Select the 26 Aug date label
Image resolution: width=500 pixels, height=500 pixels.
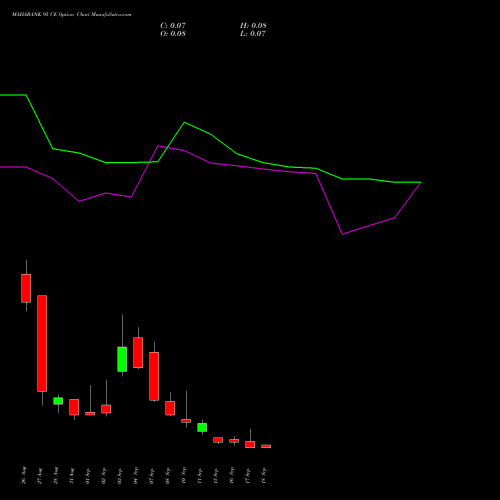pyautogui.click(x=24, y=475)
